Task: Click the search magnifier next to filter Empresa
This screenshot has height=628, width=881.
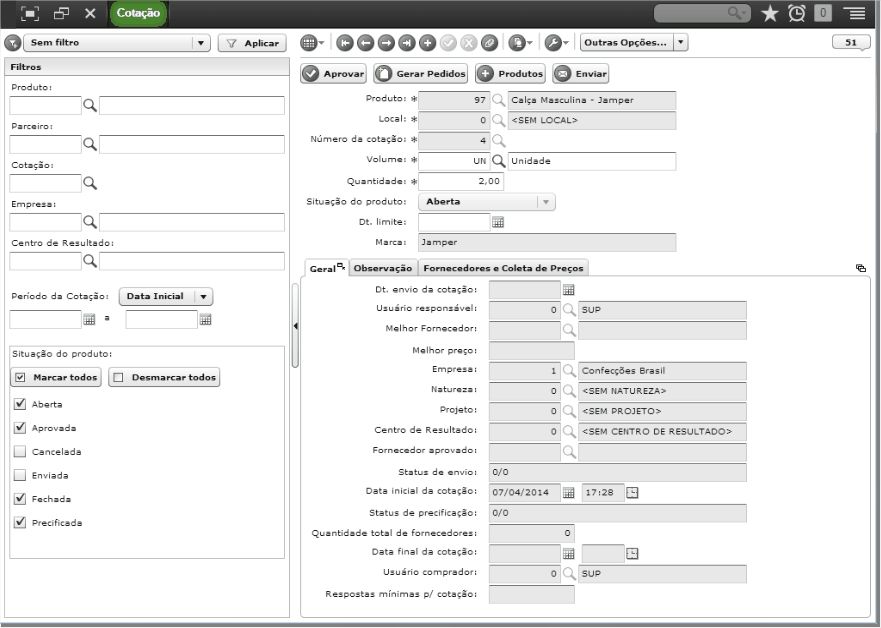Action: pos(90,222)
